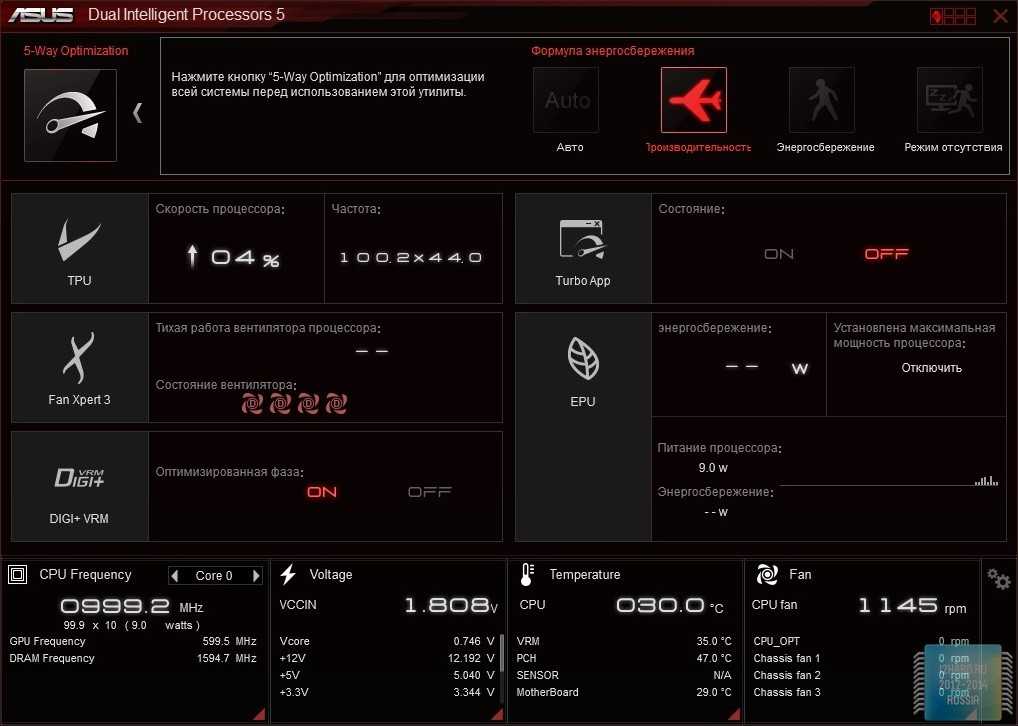The image size is (1018, 726).
Task: Switch Turbo App state to OFF
Action: click(x=886, y=254)
